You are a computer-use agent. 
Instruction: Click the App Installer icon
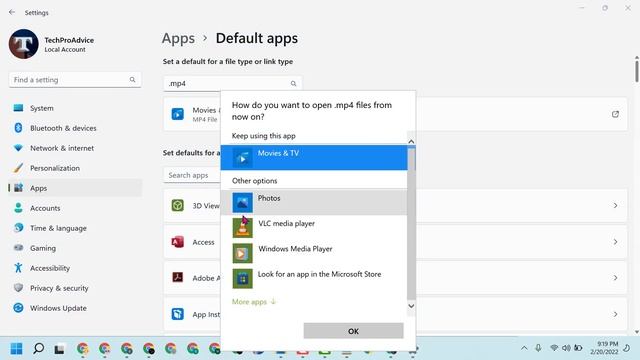pos(178,314)
